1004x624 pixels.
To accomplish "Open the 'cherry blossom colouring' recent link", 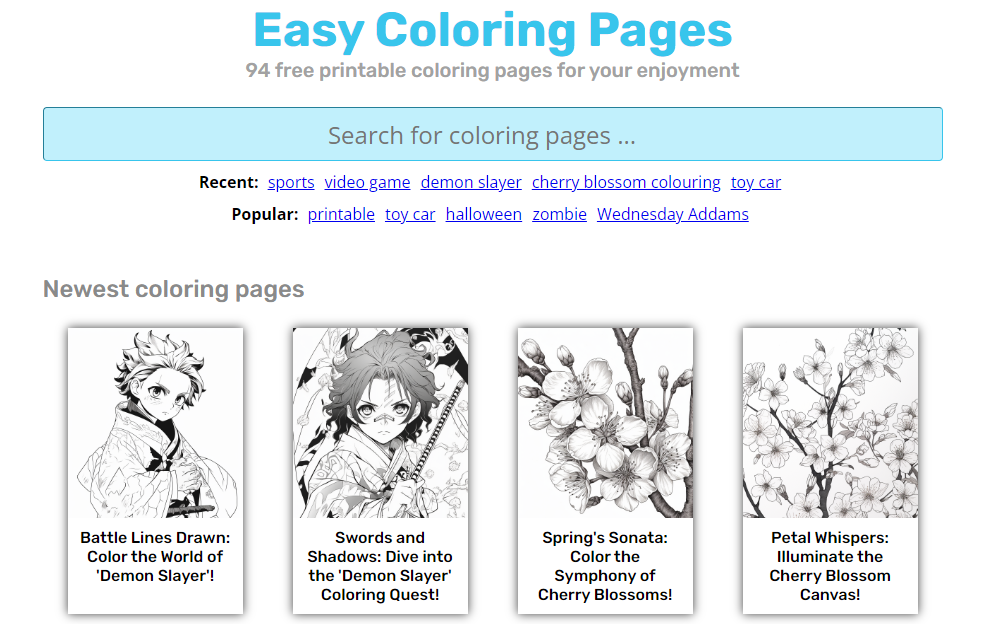I will 626,182.
